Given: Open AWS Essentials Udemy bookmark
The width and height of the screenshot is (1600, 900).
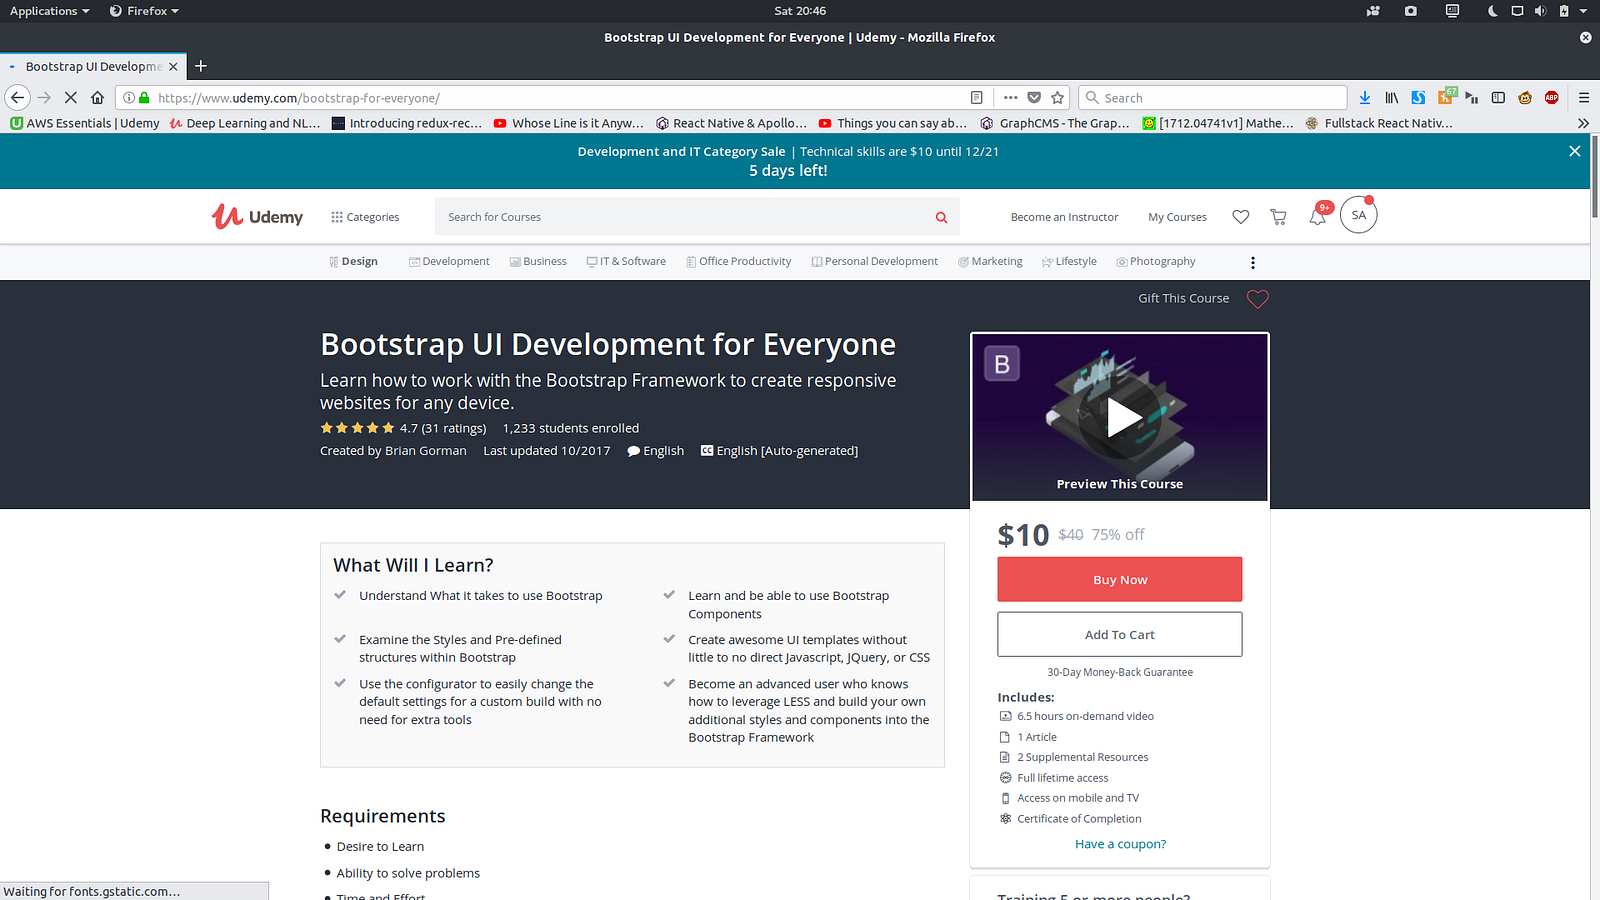Looking at the screenshot, I should tap(85, 123).
